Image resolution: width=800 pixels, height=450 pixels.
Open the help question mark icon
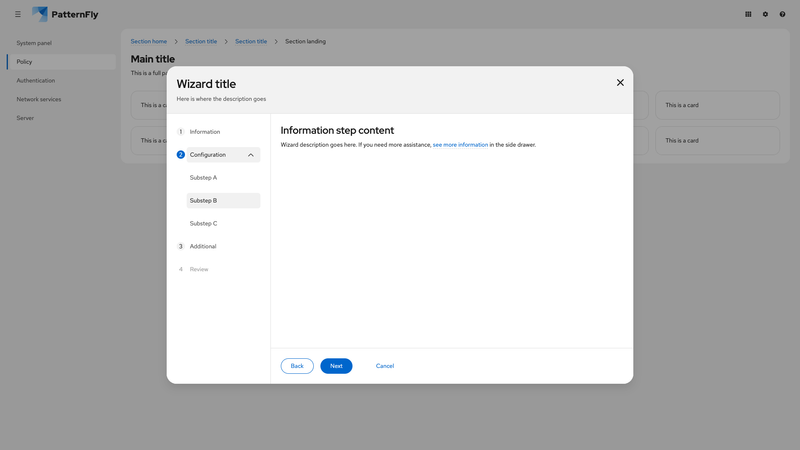tap(782, 14)
